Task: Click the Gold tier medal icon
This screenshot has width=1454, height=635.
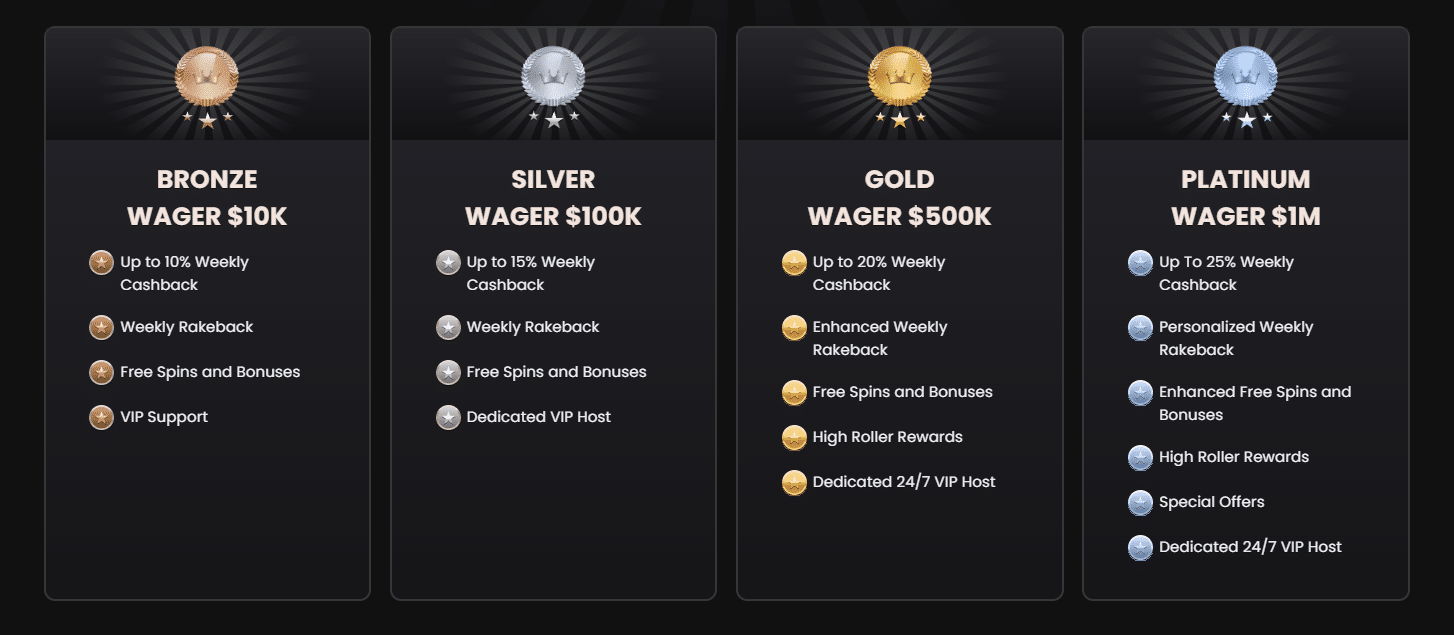Action: point(900,74)
